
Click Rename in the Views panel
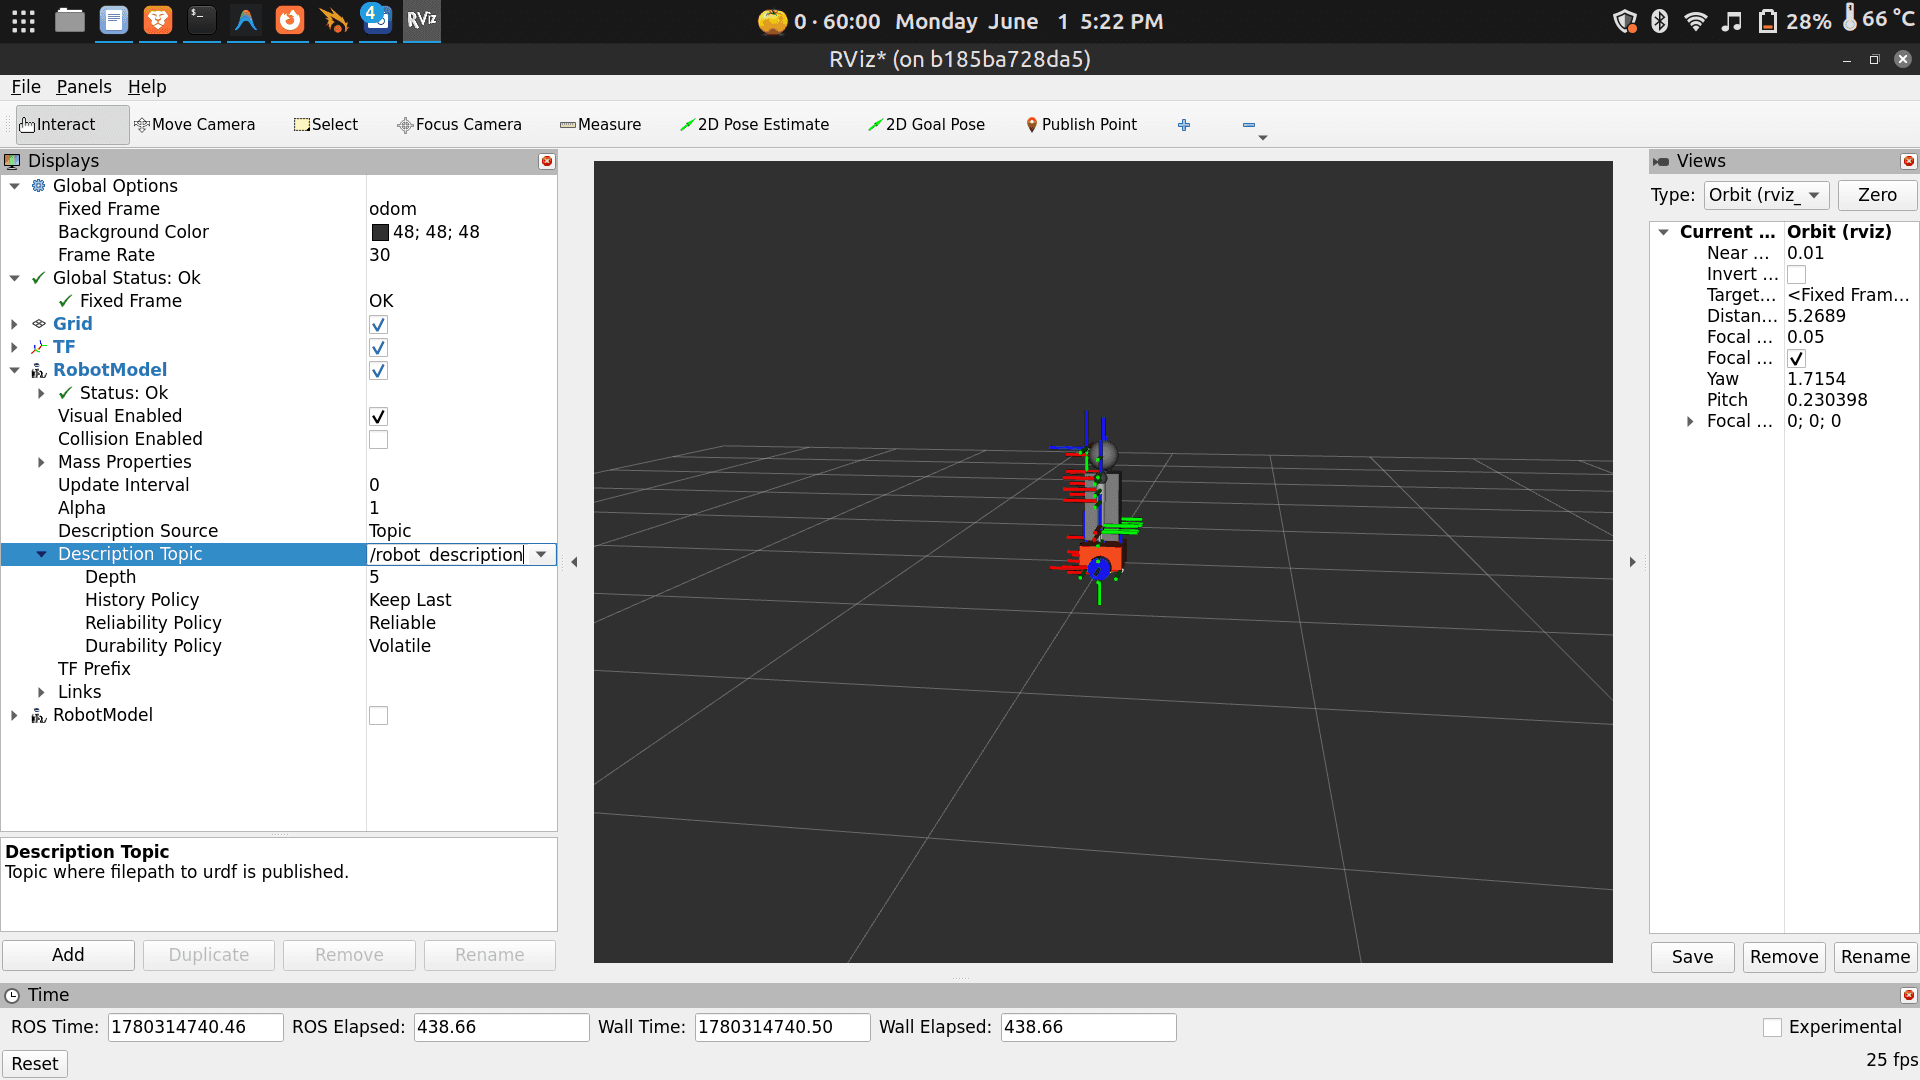click(1875, 957)
